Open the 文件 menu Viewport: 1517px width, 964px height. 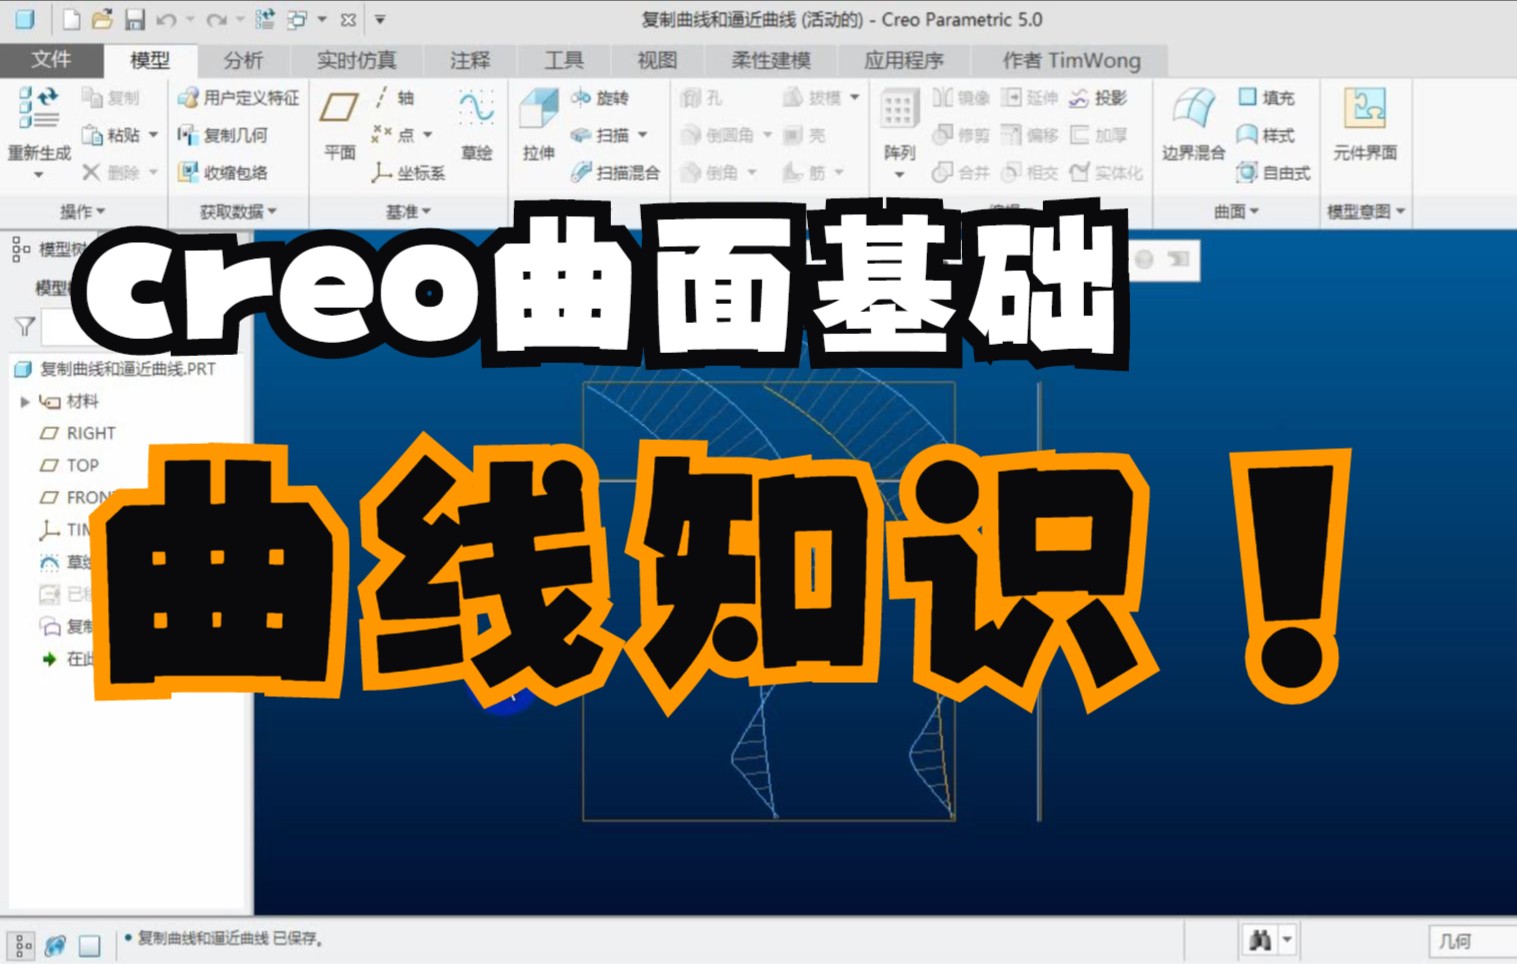[51, 60]
